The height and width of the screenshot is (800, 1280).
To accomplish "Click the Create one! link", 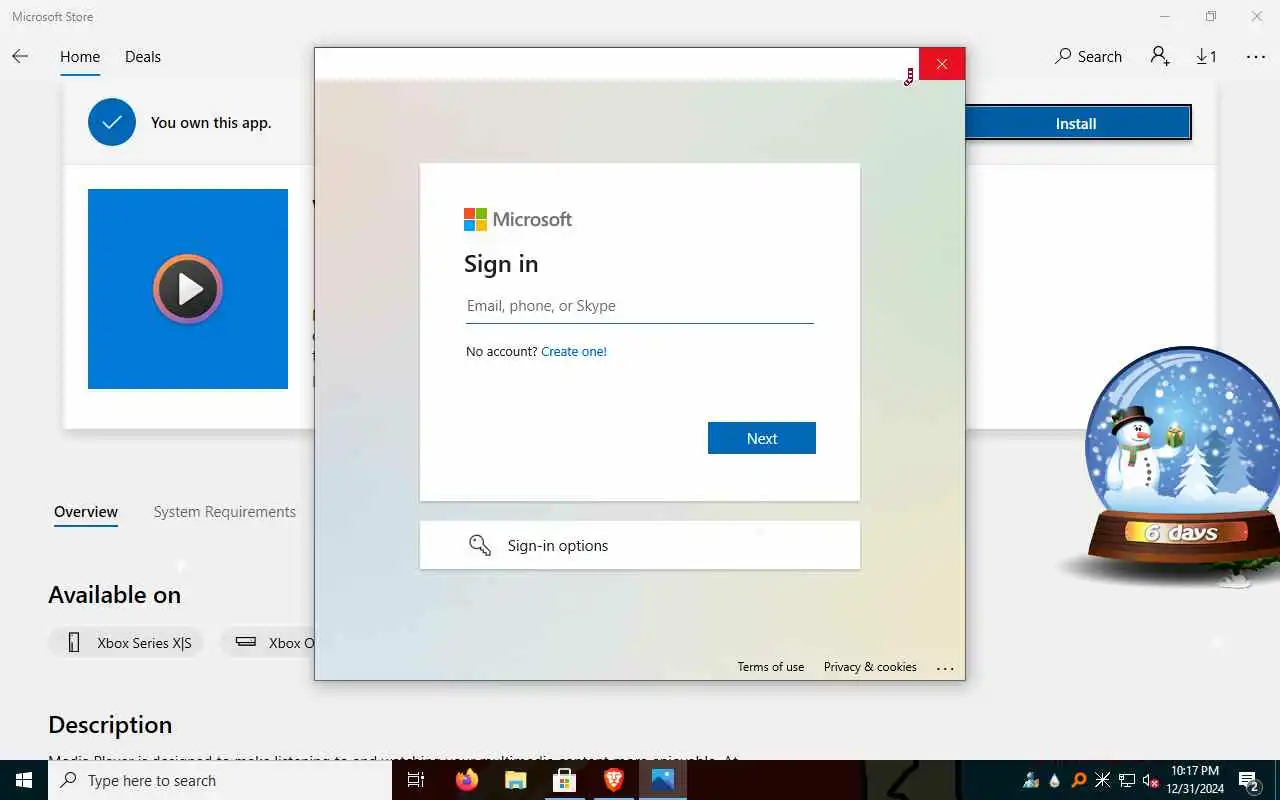I will coord(574,351).
